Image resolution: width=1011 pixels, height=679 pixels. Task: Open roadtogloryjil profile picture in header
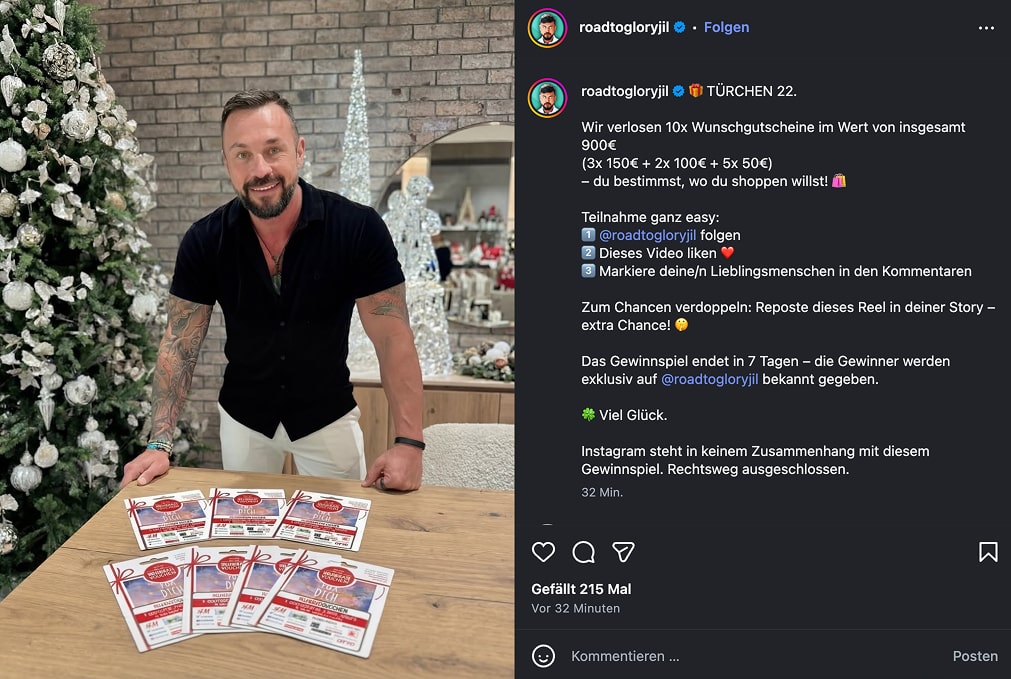pyautogui.click(x=547, y=28)
